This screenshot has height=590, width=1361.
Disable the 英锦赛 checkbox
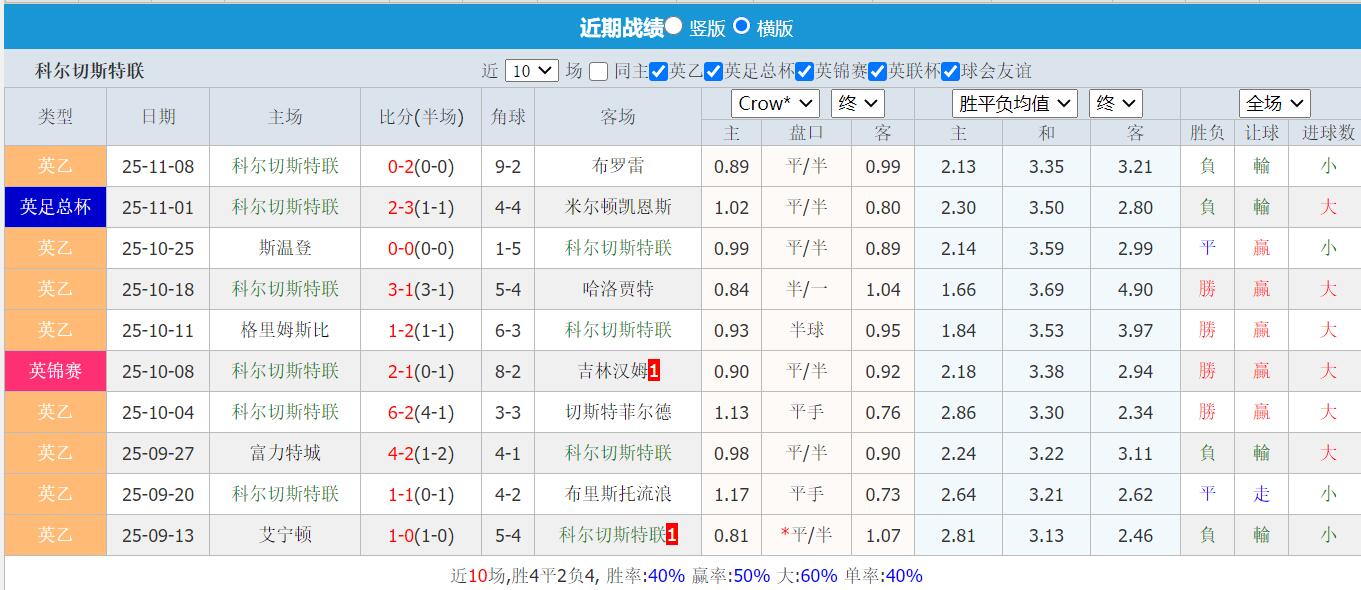[x=805, y=70]
